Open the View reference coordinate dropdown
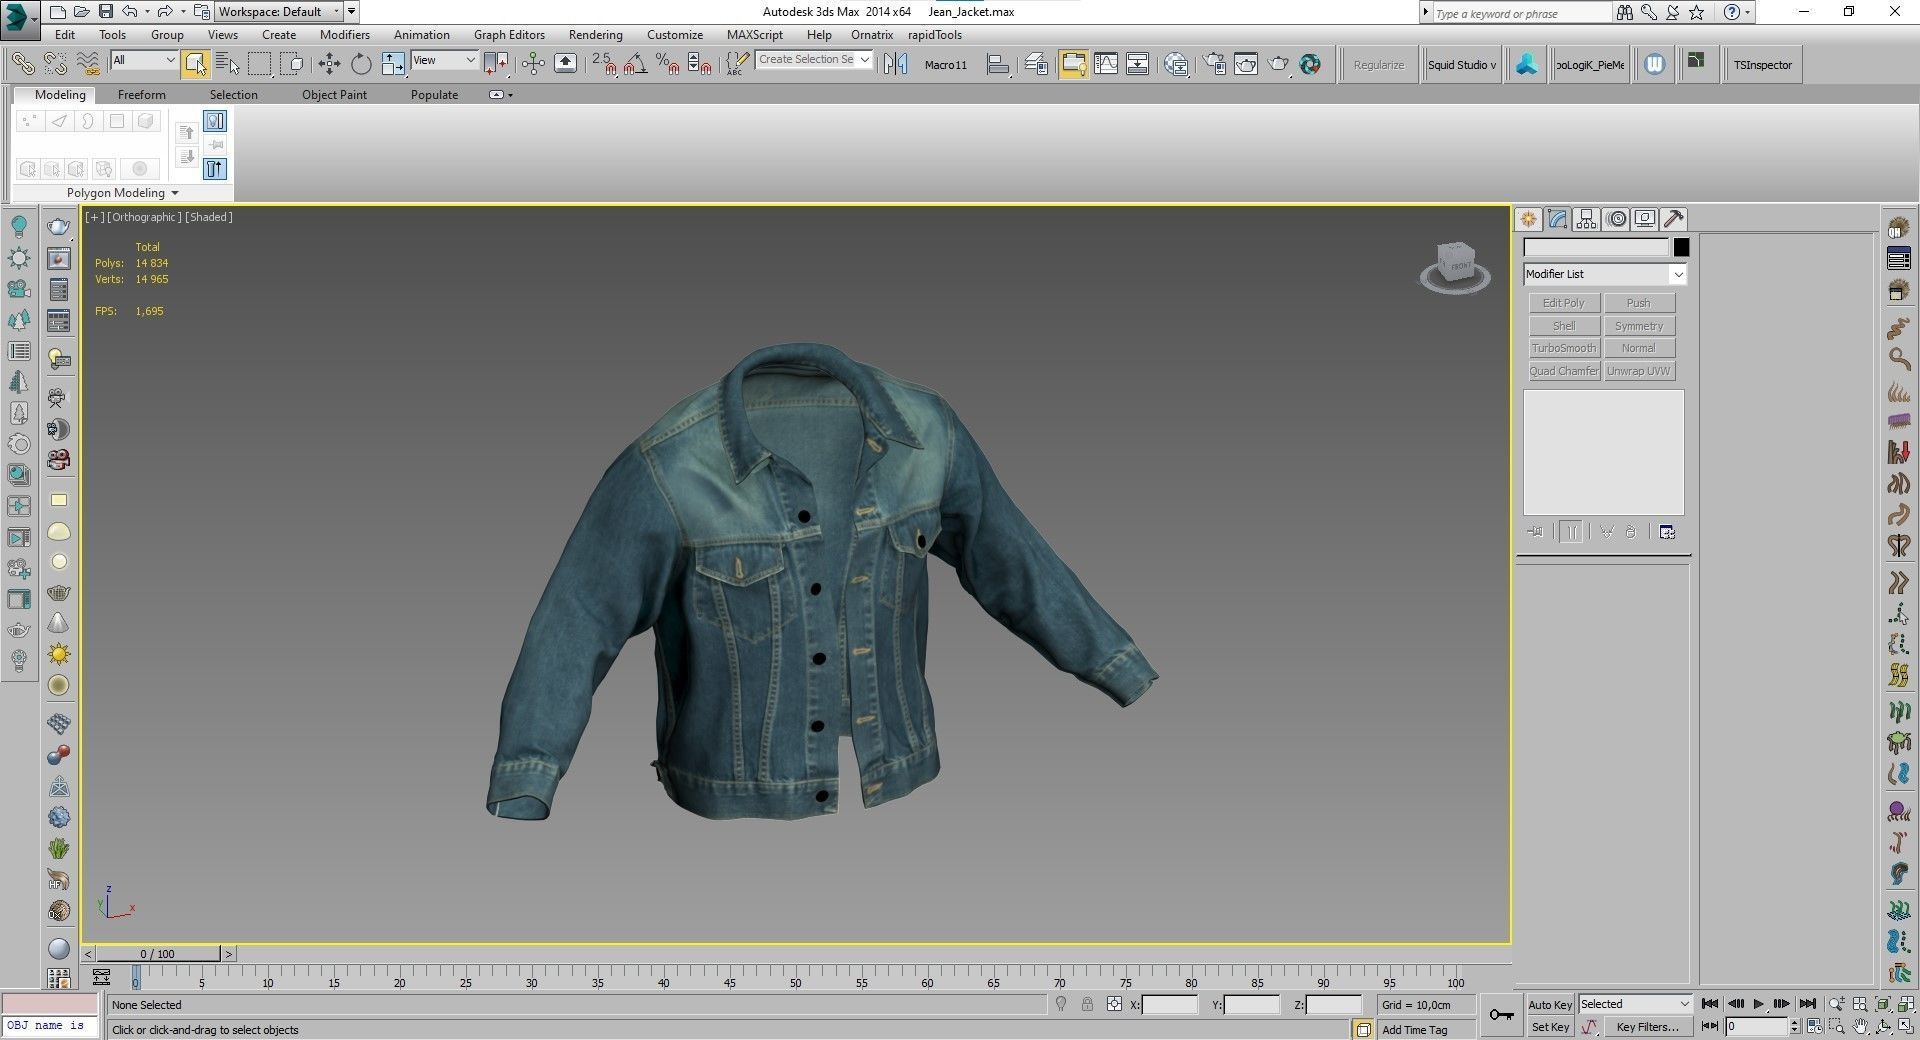Image resolution: width=1920 pixels, height=1040 pixels. point(444,60)
